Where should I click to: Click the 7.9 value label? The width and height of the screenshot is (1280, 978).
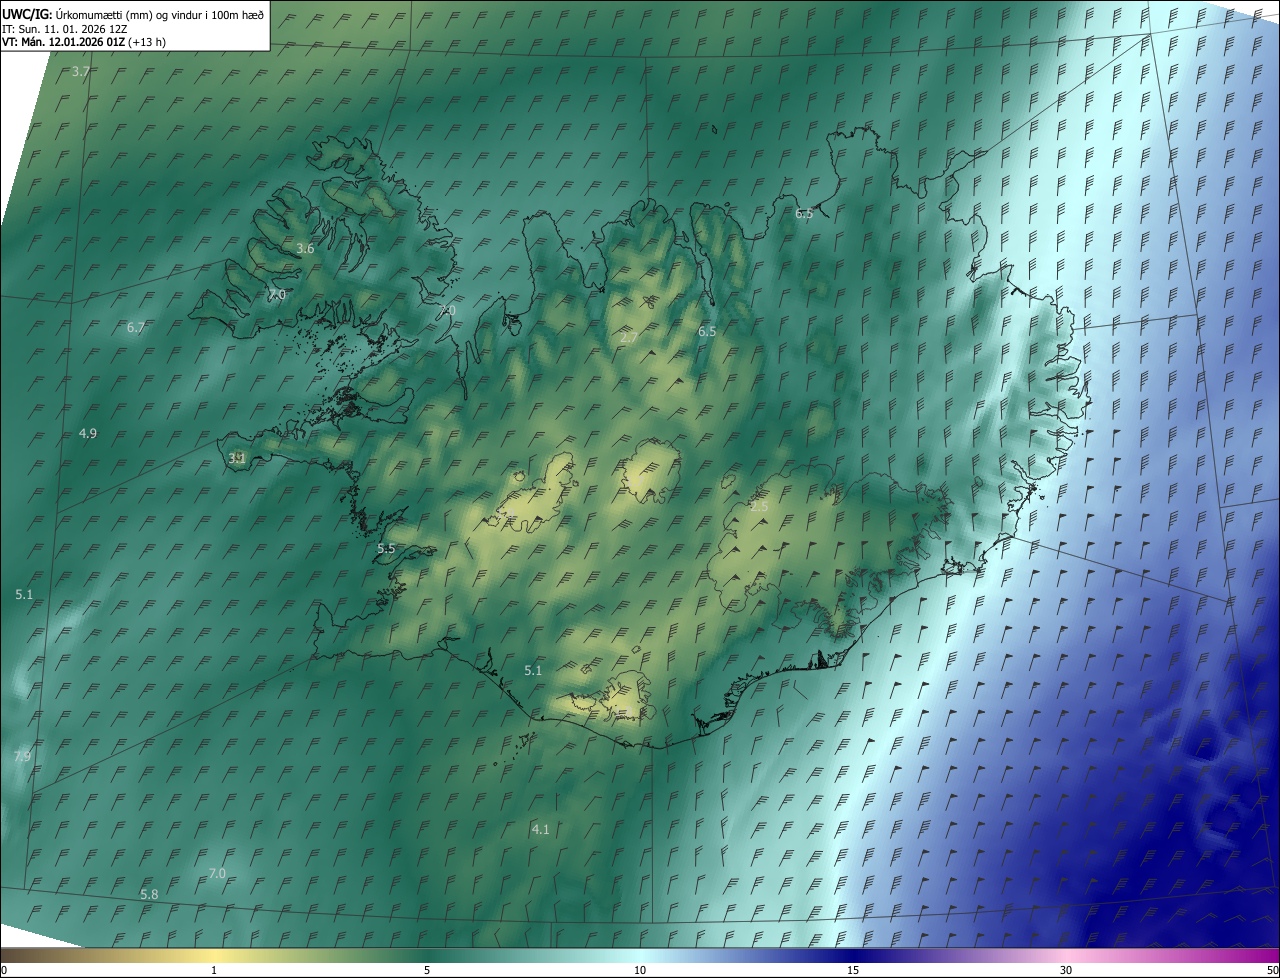(x=22, y=757)
